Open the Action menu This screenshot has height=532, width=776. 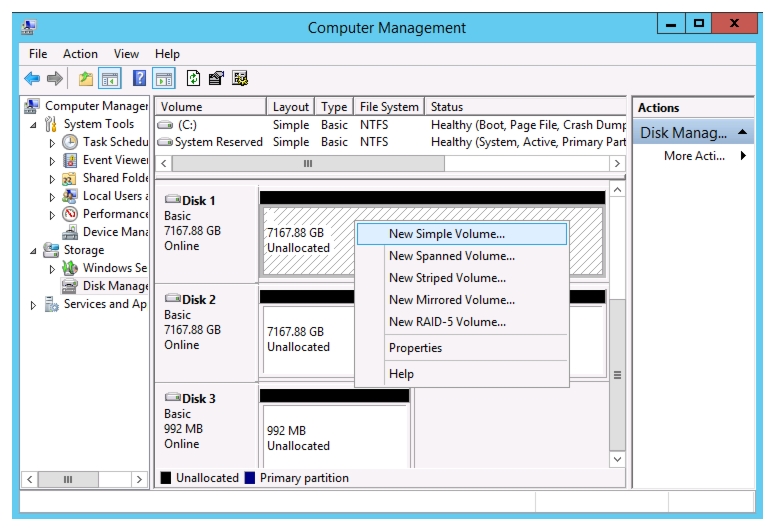pos(80,53)
